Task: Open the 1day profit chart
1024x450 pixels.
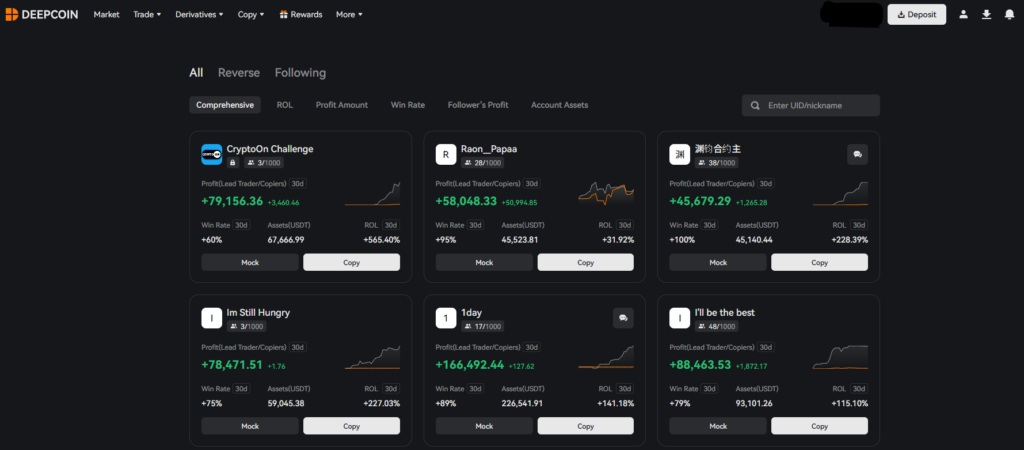Action: (606, 357)
